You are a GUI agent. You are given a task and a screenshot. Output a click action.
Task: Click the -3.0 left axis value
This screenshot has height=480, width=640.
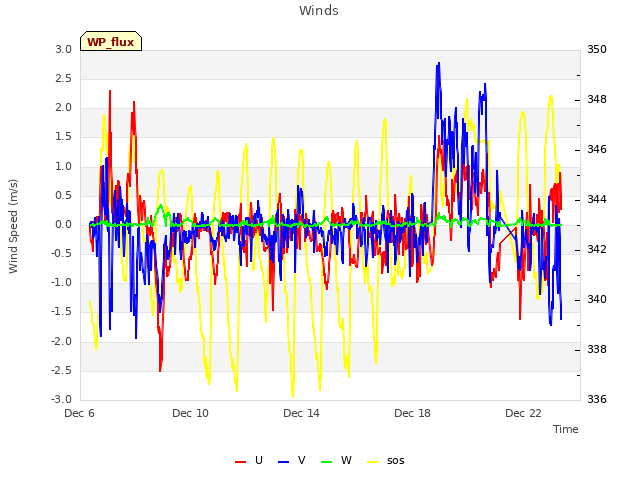pyautogui.click(x=61, y=399)
